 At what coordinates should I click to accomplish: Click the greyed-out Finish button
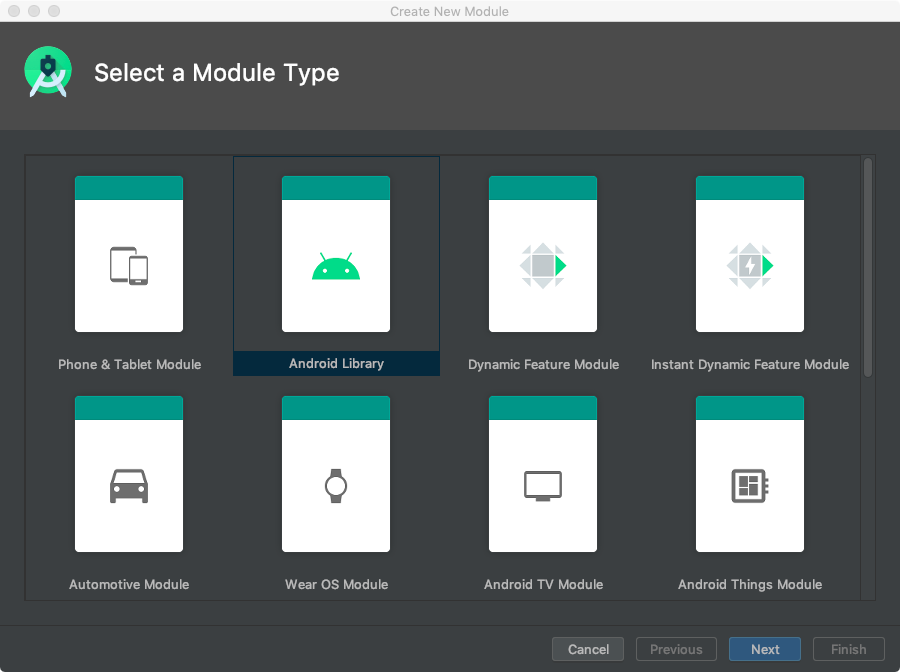point(849,649)
